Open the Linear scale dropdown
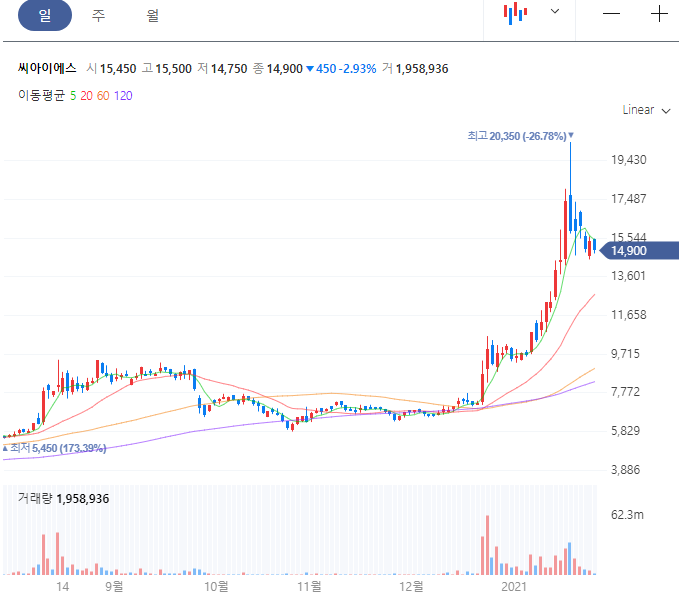The height and width of the screenshot is (609, 679). click(x=647, y=110)
